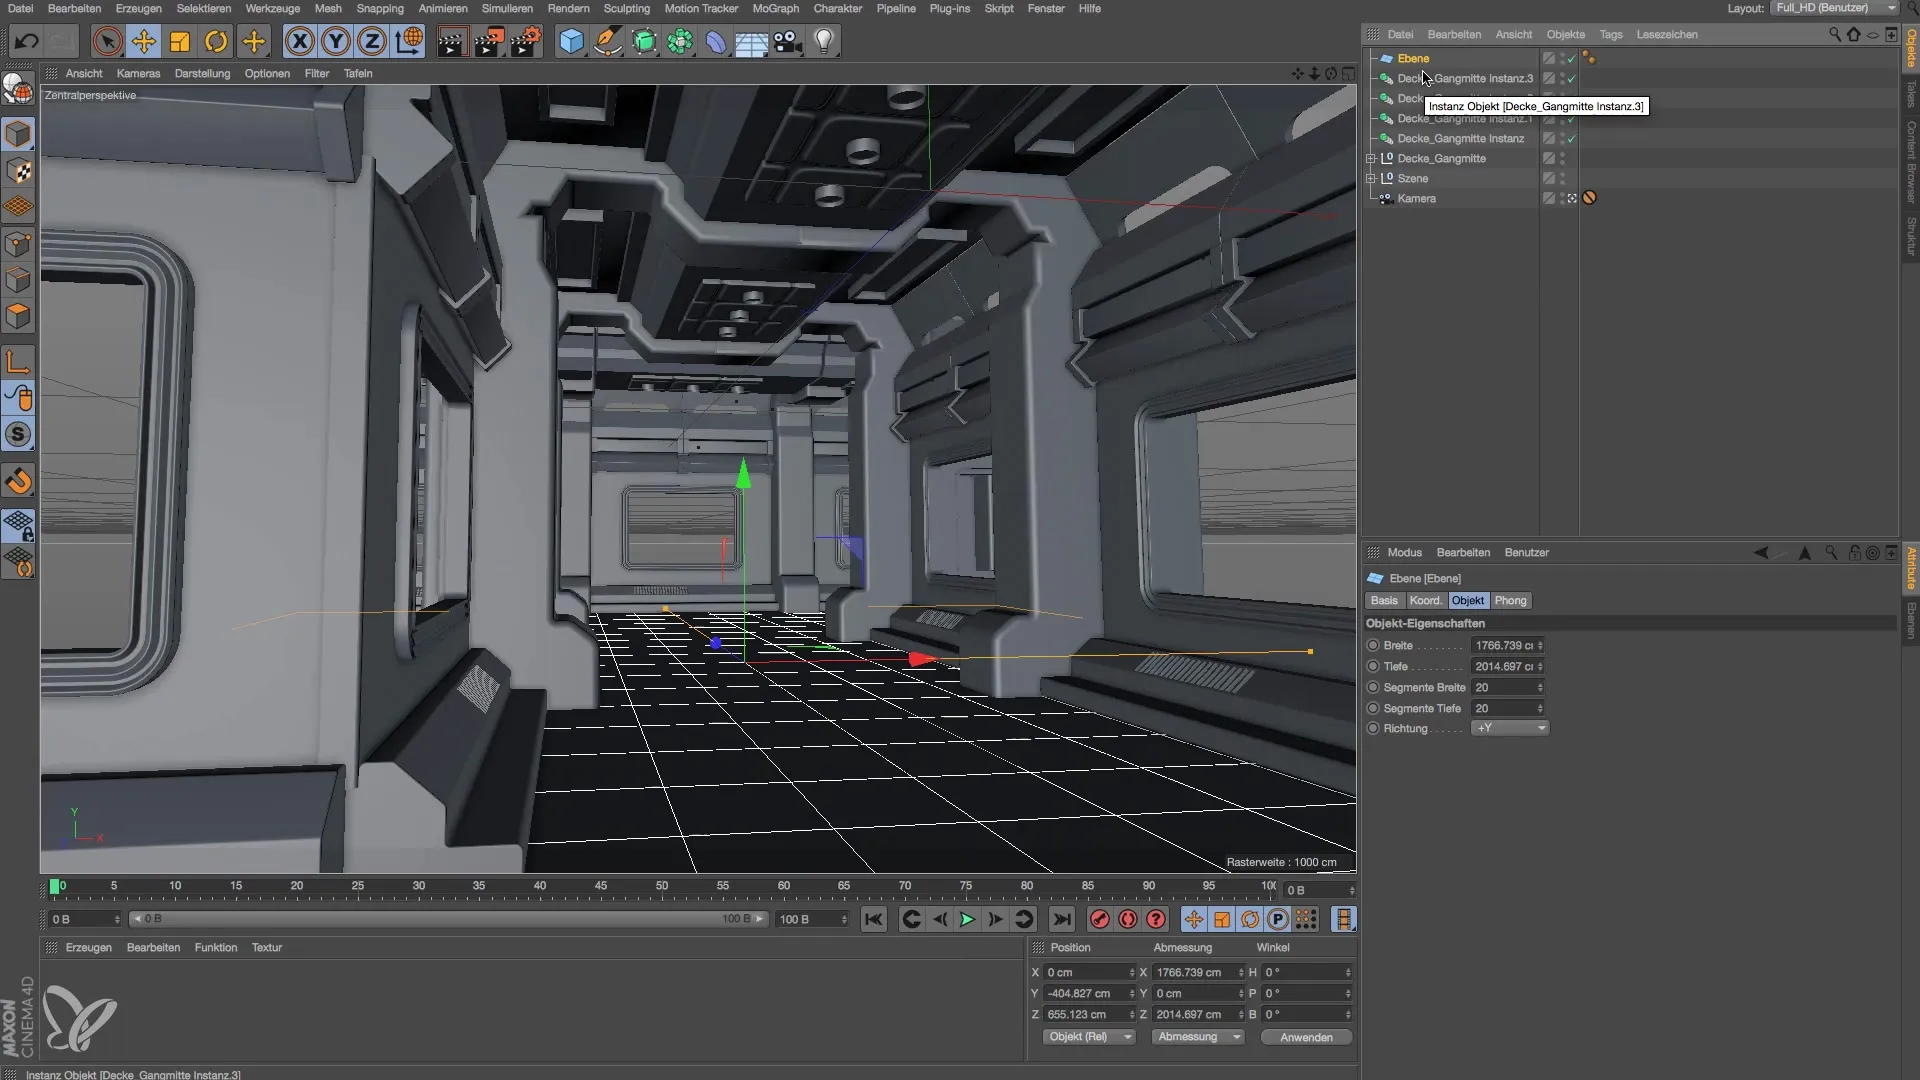Expand the Szene object tree

[1371, 178]
